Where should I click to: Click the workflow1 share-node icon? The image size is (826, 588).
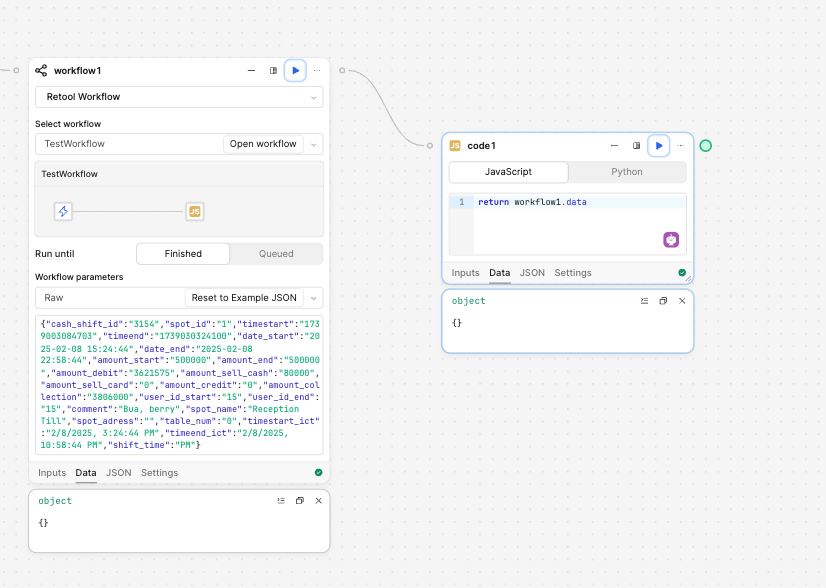coord(41,71)
